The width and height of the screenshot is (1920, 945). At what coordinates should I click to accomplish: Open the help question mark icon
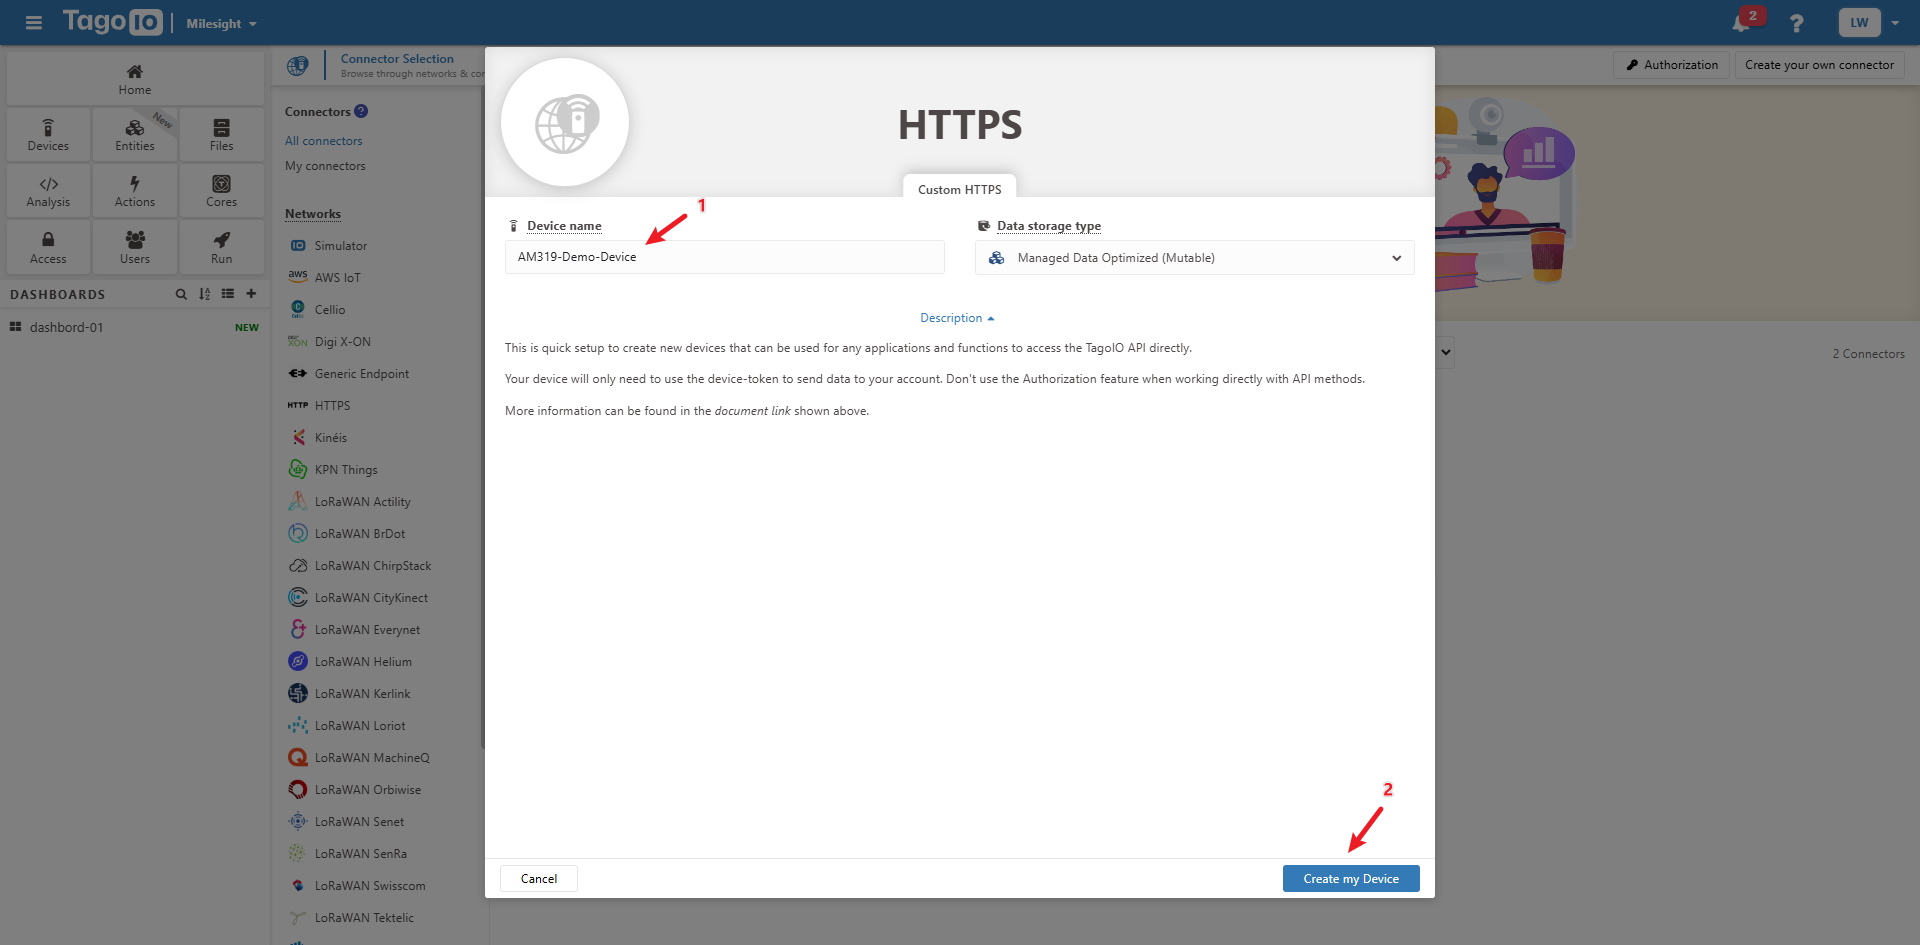[1797, 23]
